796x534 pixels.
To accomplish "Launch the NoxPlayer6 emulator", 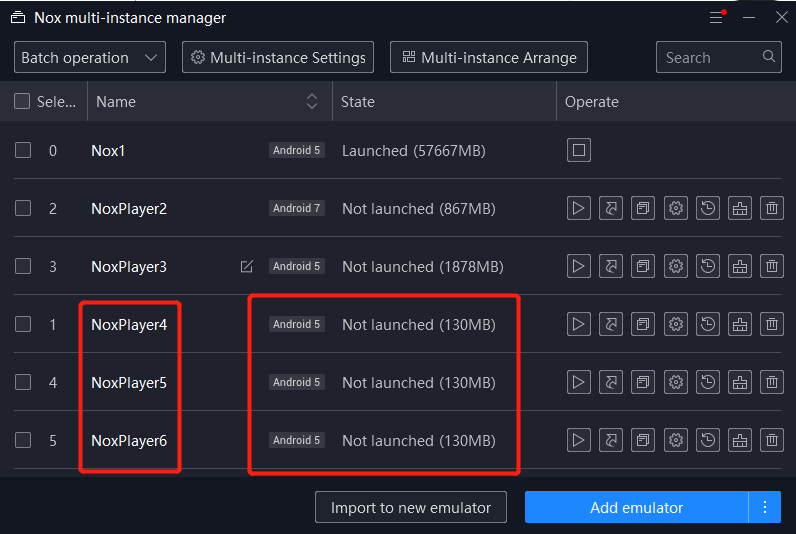I will (579, 440).
